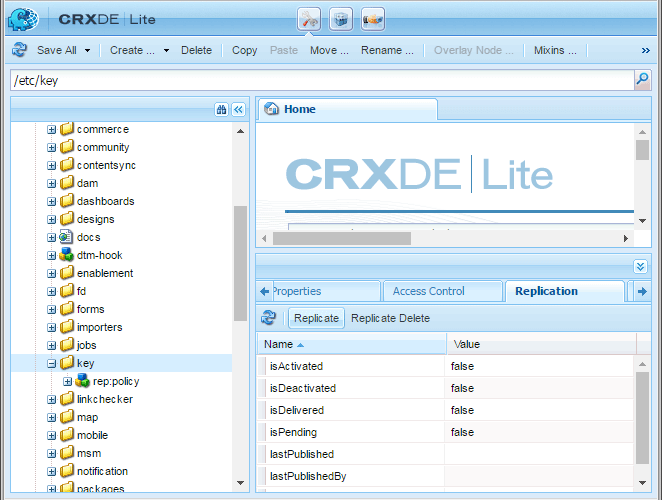Click the Home tab house icon
This screenshot has height=500, width=662.
click(271, 109)
